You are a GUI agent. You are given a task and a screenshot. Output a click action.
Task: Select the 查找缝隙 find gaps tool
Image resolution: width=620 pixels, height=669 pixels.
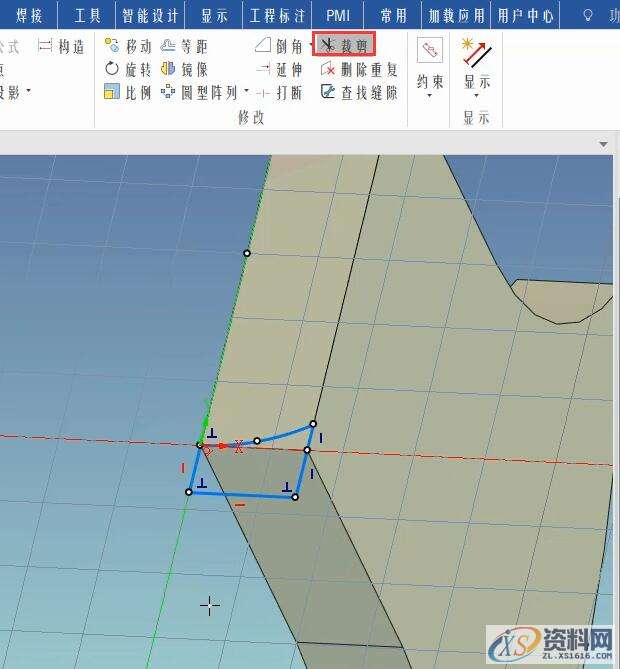(359, 92)
